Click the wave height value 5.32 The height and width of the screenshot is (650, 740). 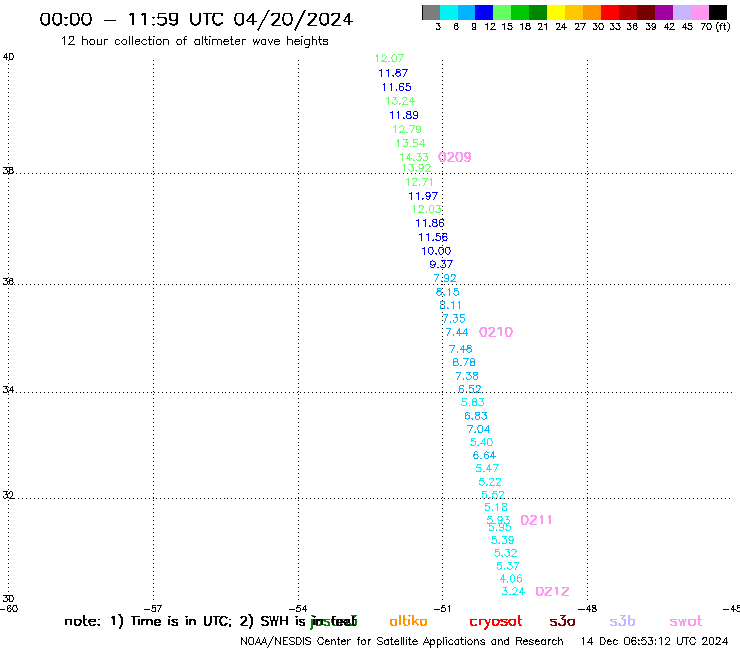[506, 553]
